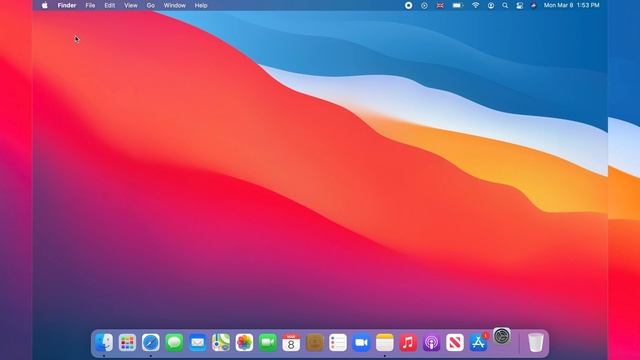Click the date and time clock
The image size is (640, 360).
pyautogui.click(x=571, y=5)
